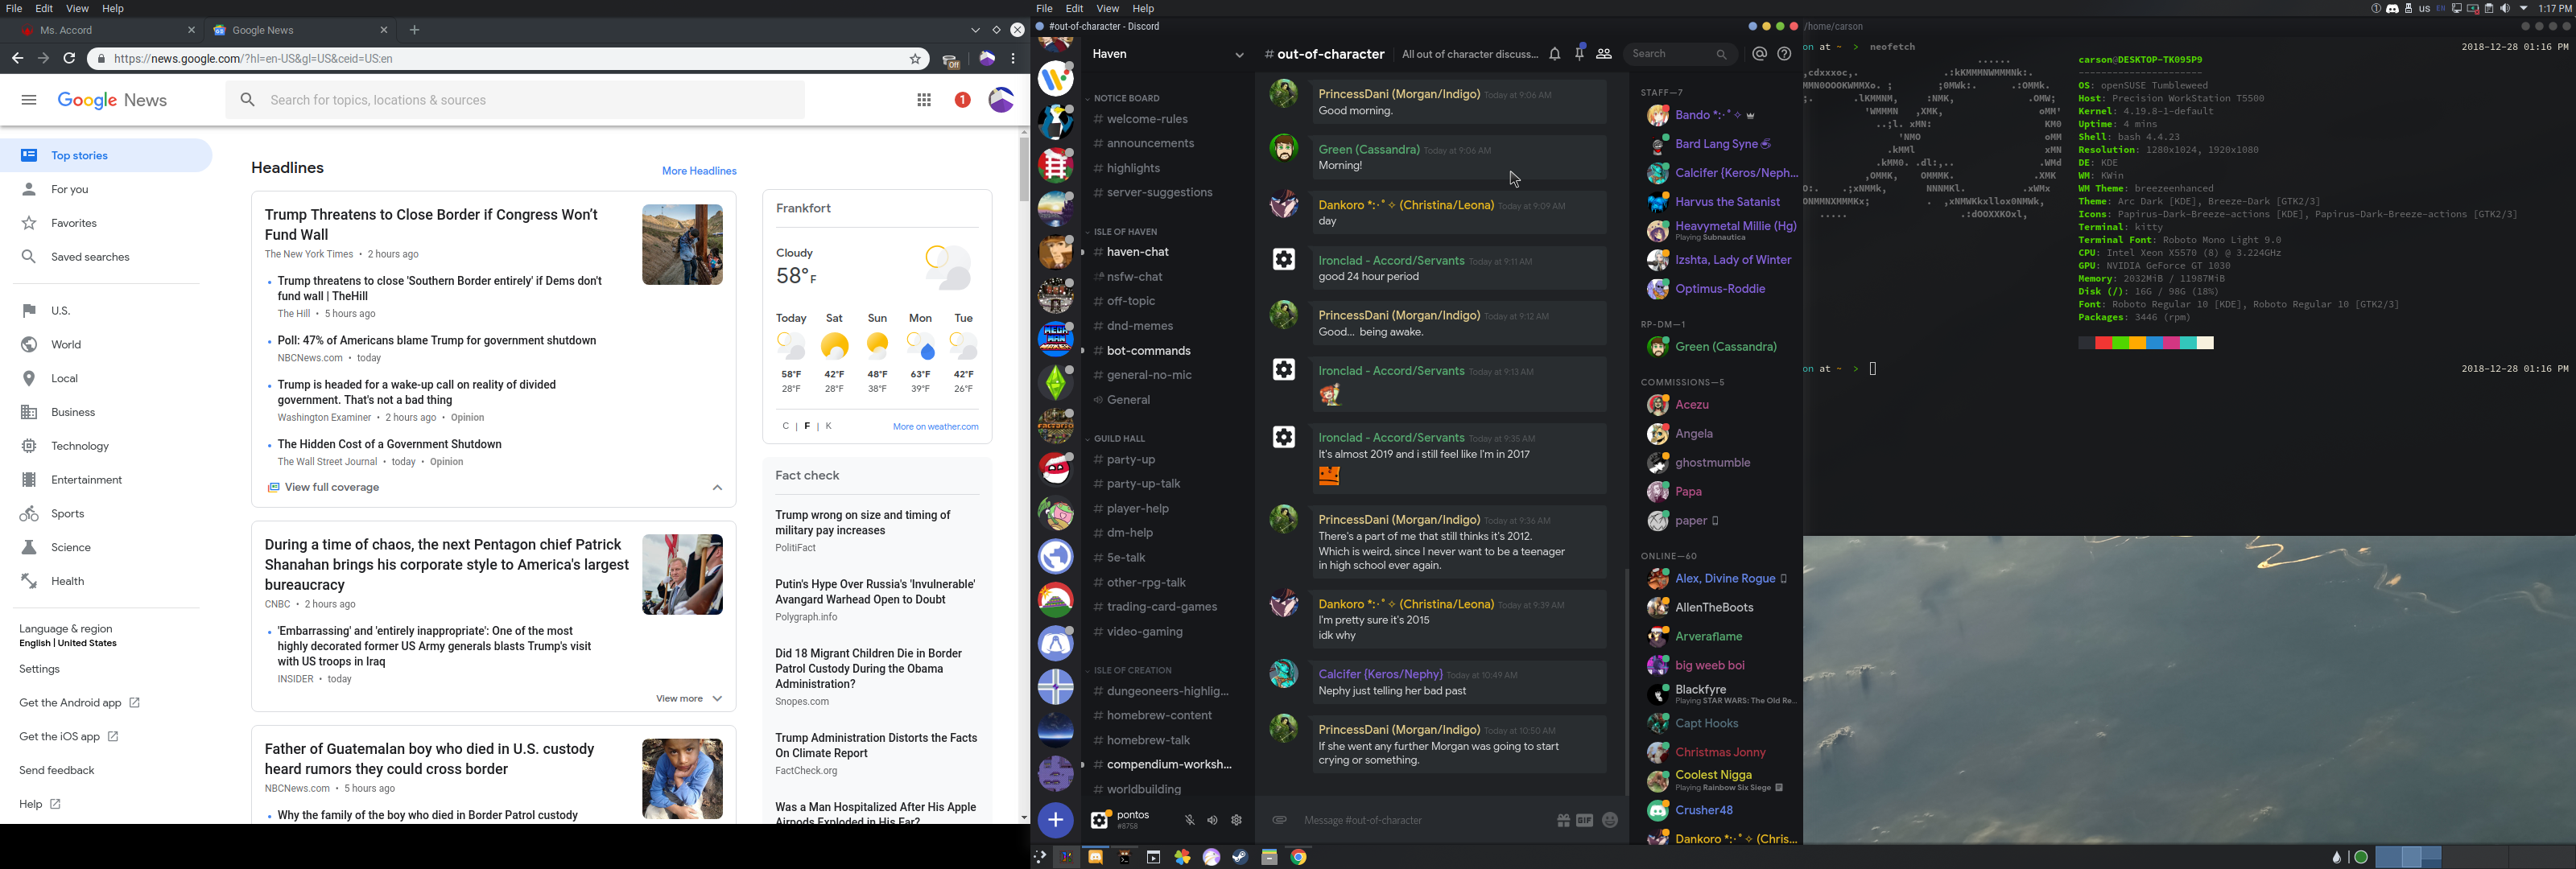Close the Google News browser tab
Viewport: 2576px width, 869px height.
[384, 31]
